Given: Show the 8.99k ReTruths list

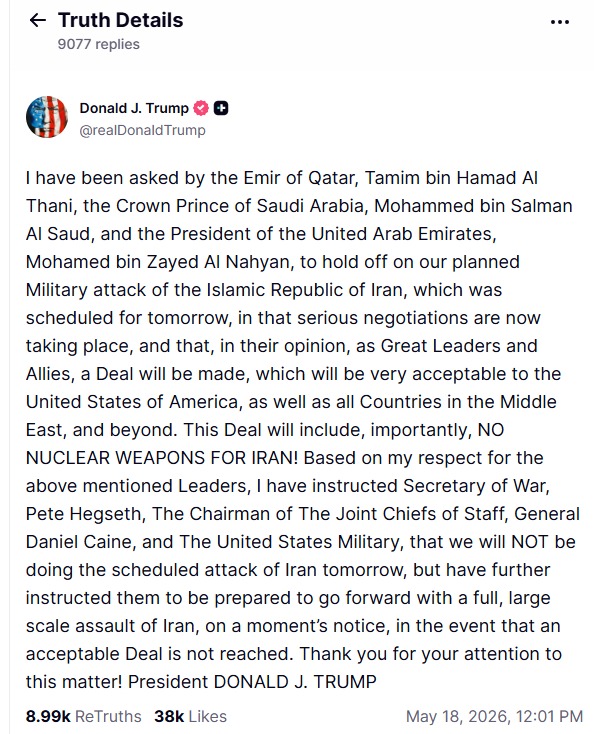Looking at the screenshot, I should point(83,716).
